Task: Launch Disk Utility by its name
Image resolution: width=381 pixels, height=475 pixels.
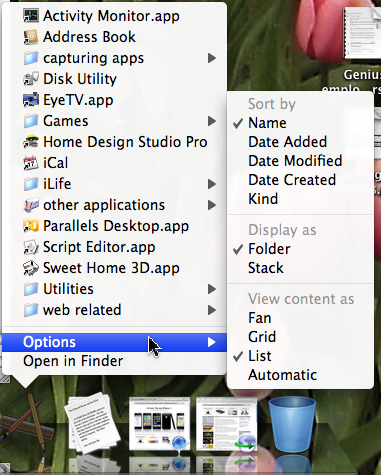Action: click(80, 79)
